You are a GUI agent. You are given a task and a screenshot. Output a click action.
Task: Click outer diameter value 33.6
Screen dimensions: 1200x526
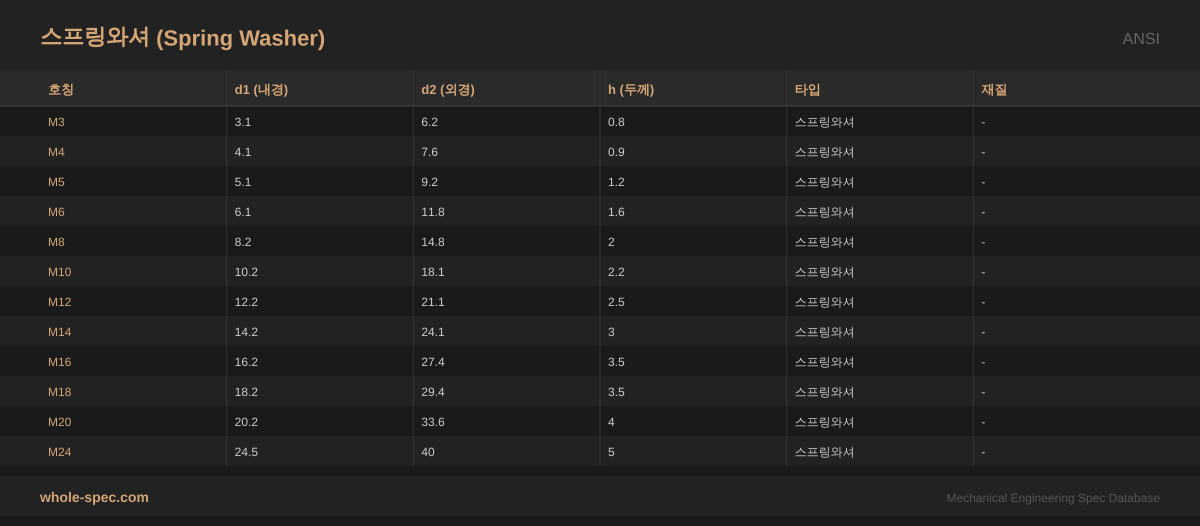433,422
